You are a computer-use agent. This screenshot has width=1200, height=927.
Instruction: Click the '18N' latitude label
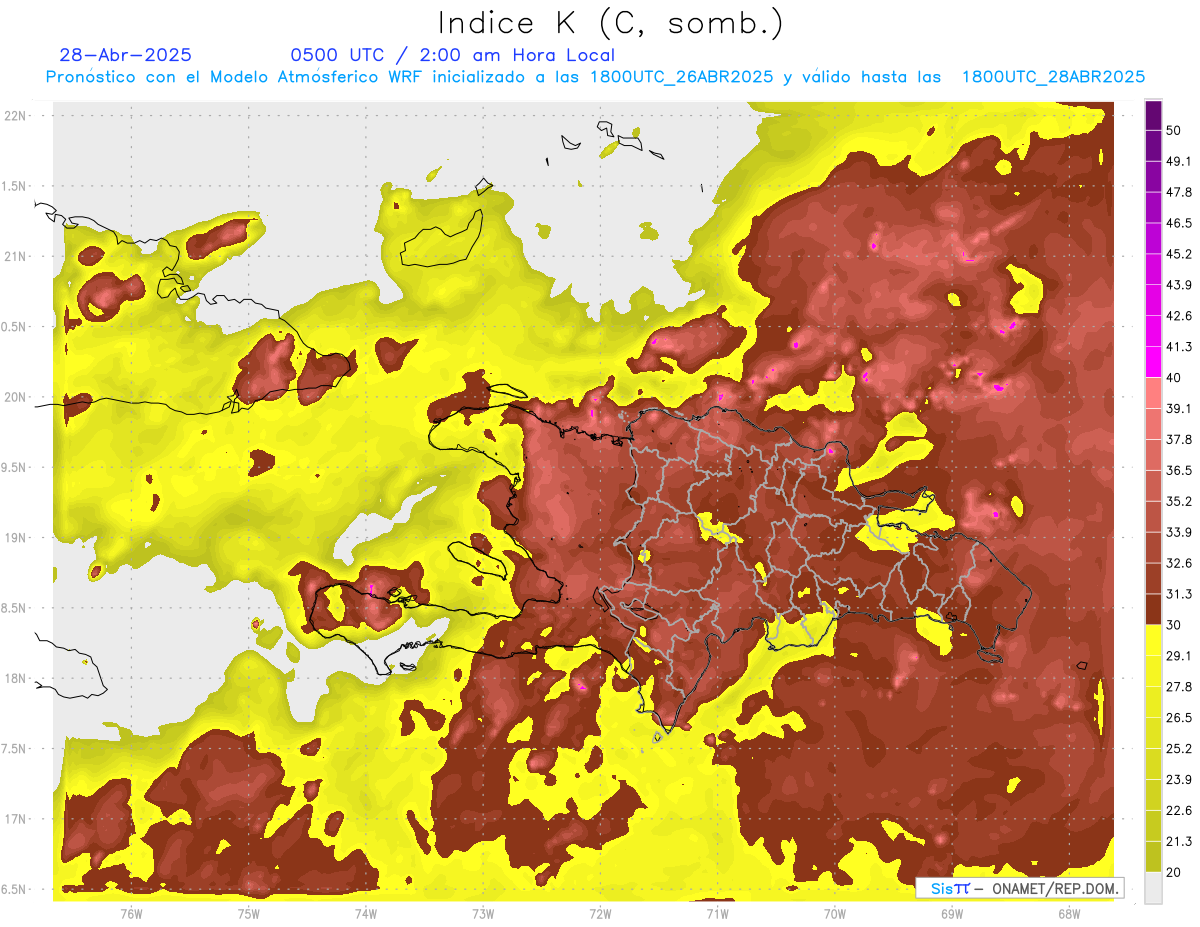(17, 678)
